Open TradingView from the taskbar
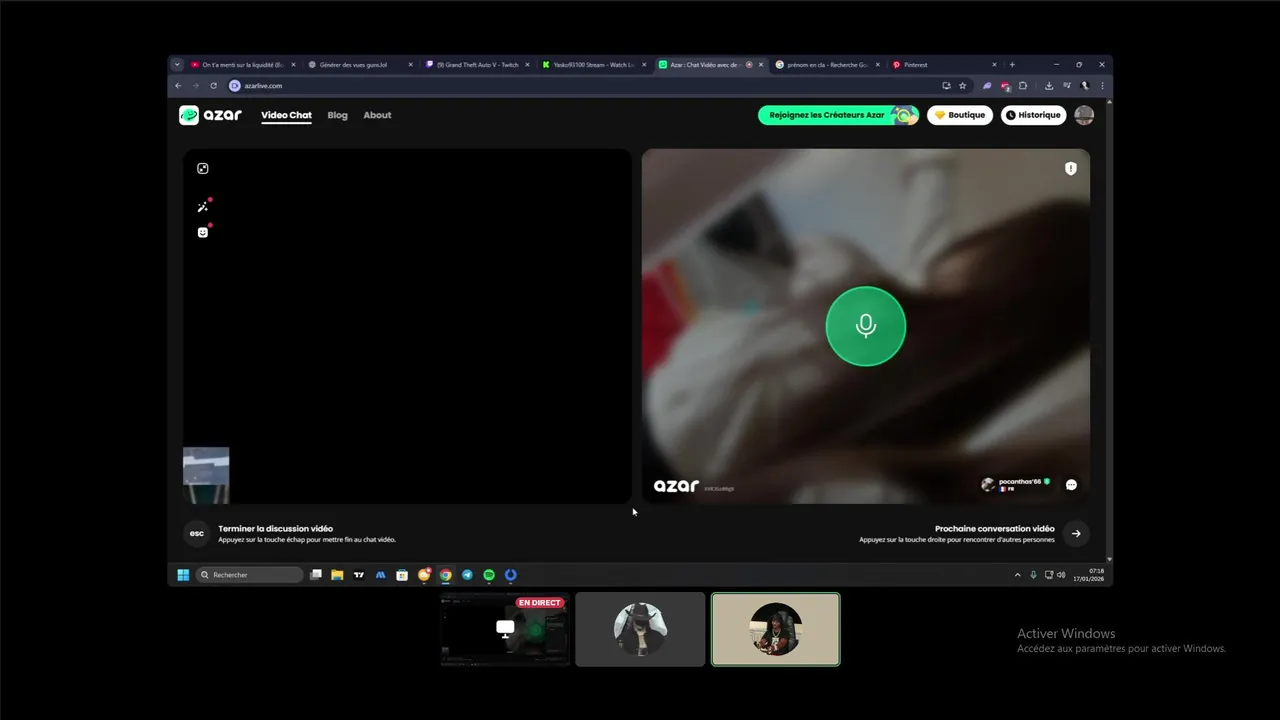 (359, 575)
